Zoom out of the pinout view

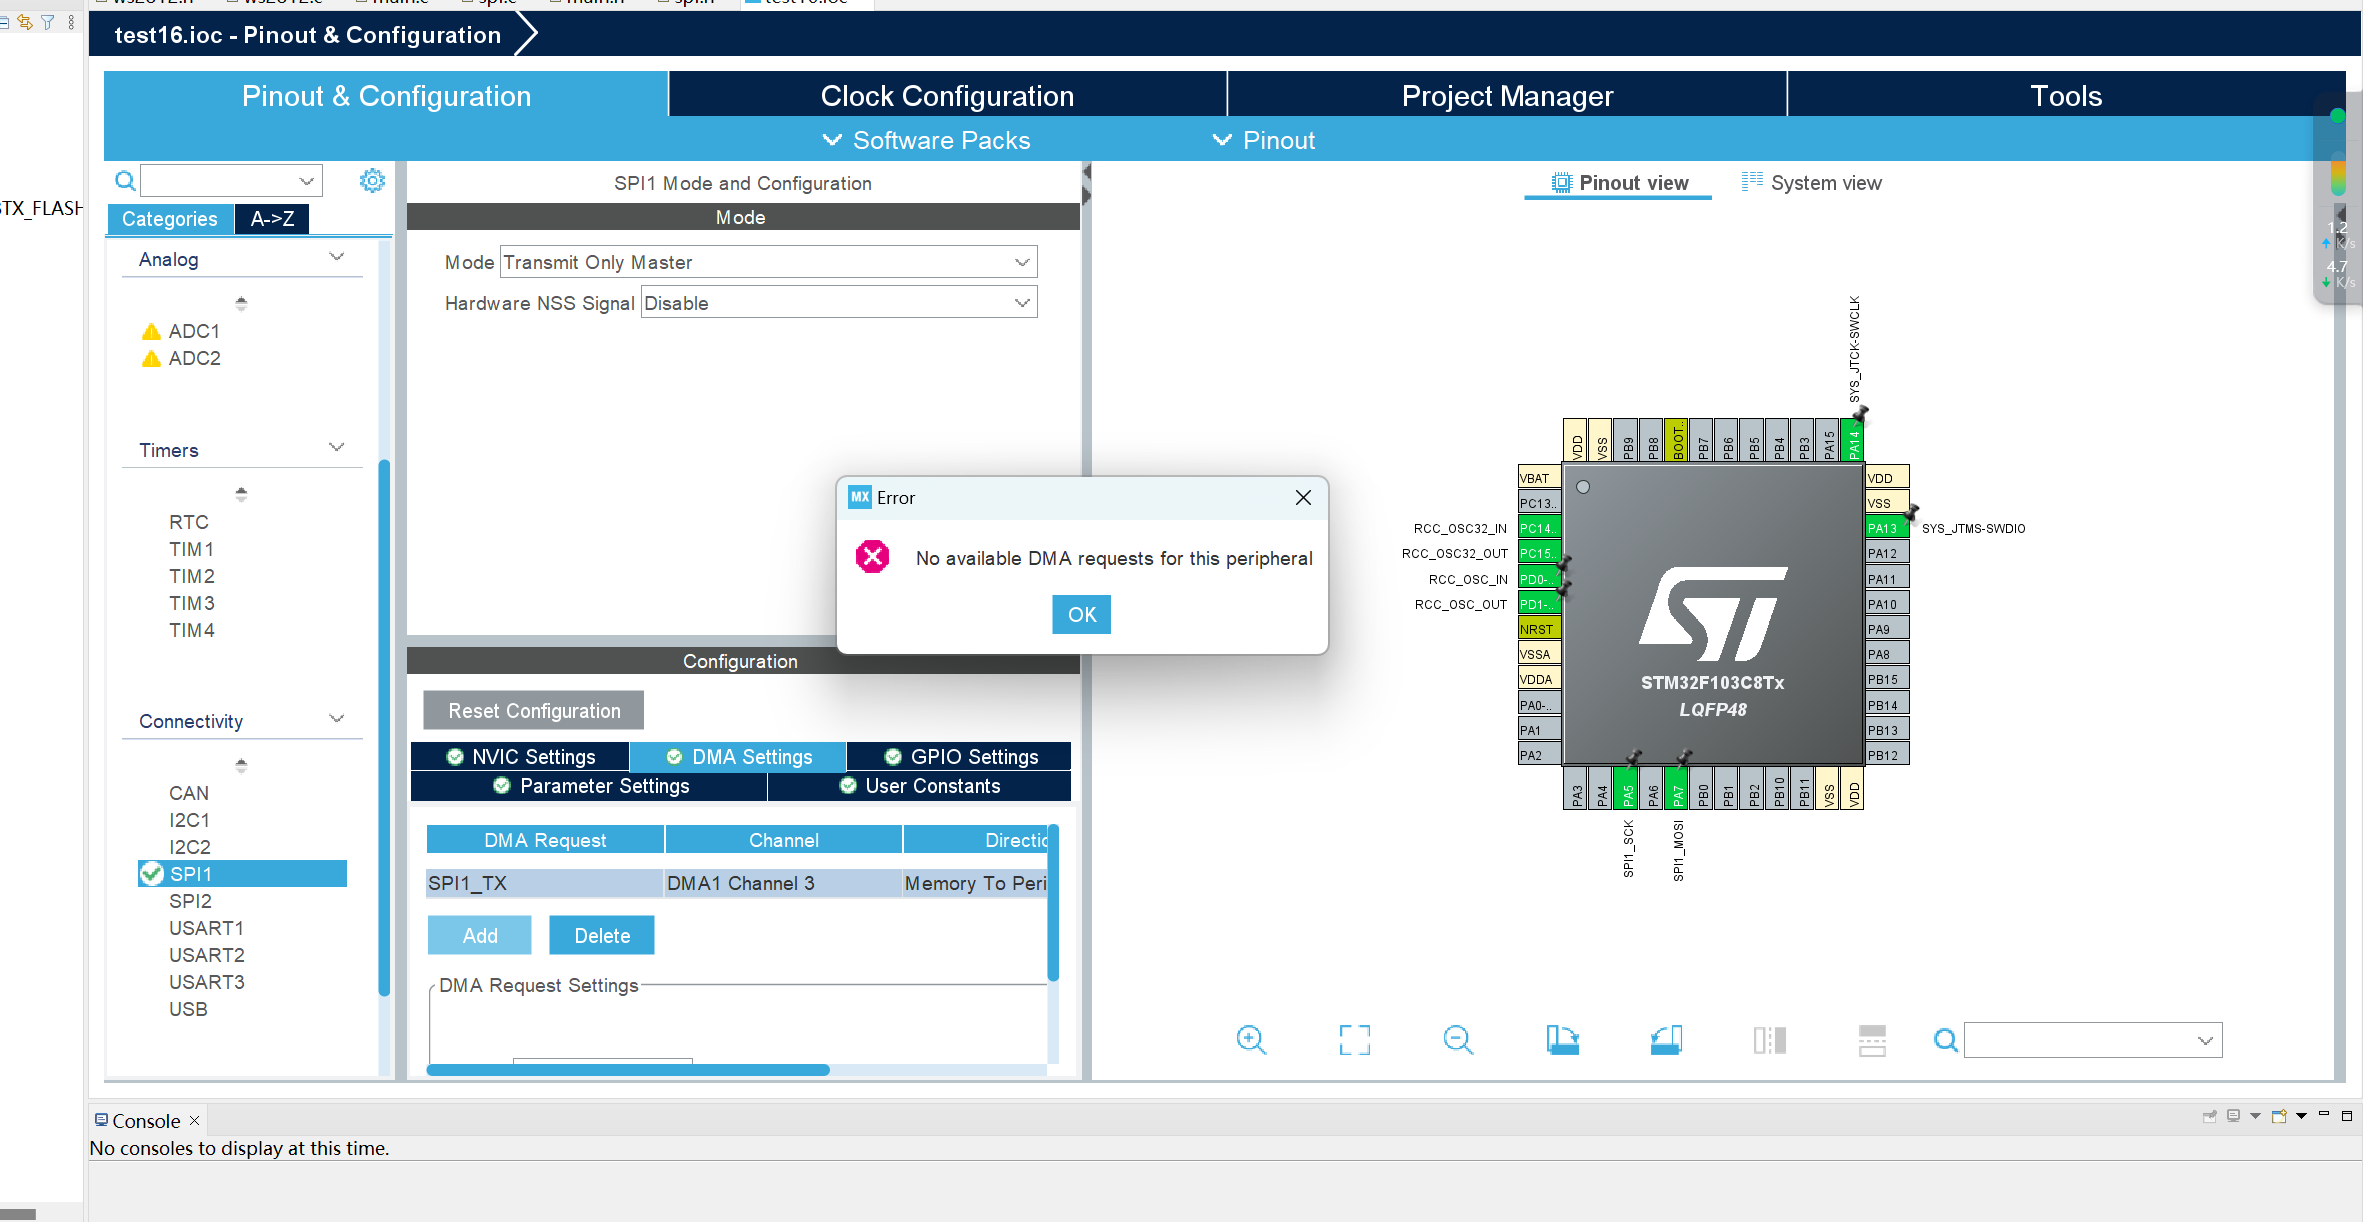(x=1457, y=1040)
